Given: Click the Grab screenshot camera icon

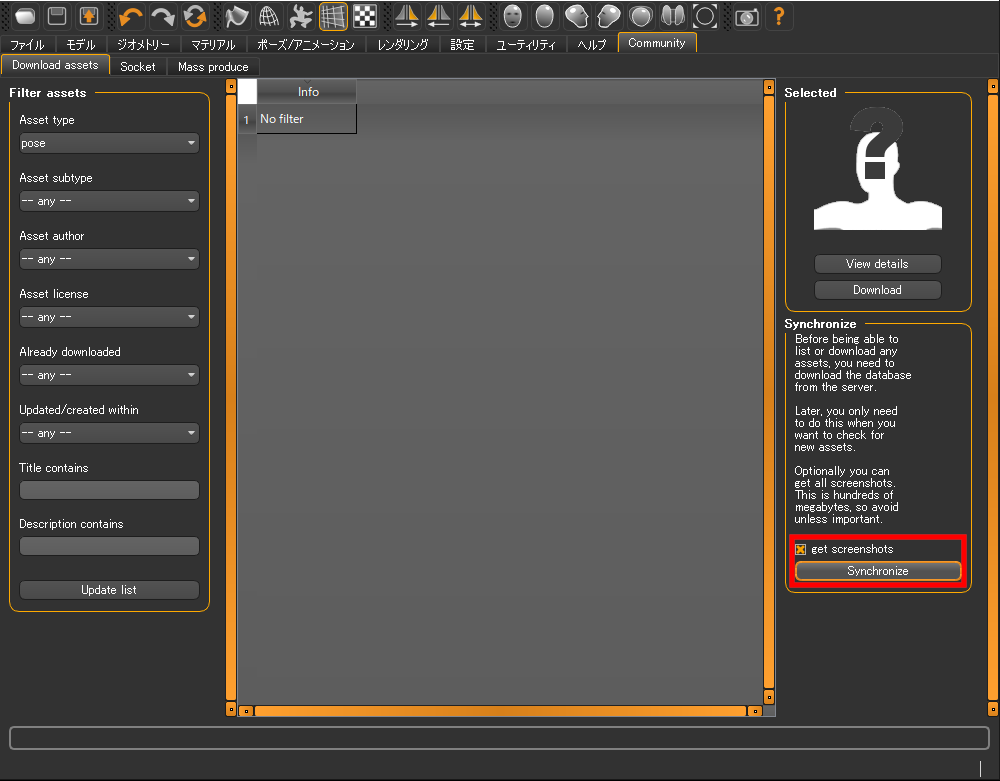Looking at the screenshot, I should tap(747, 16).
